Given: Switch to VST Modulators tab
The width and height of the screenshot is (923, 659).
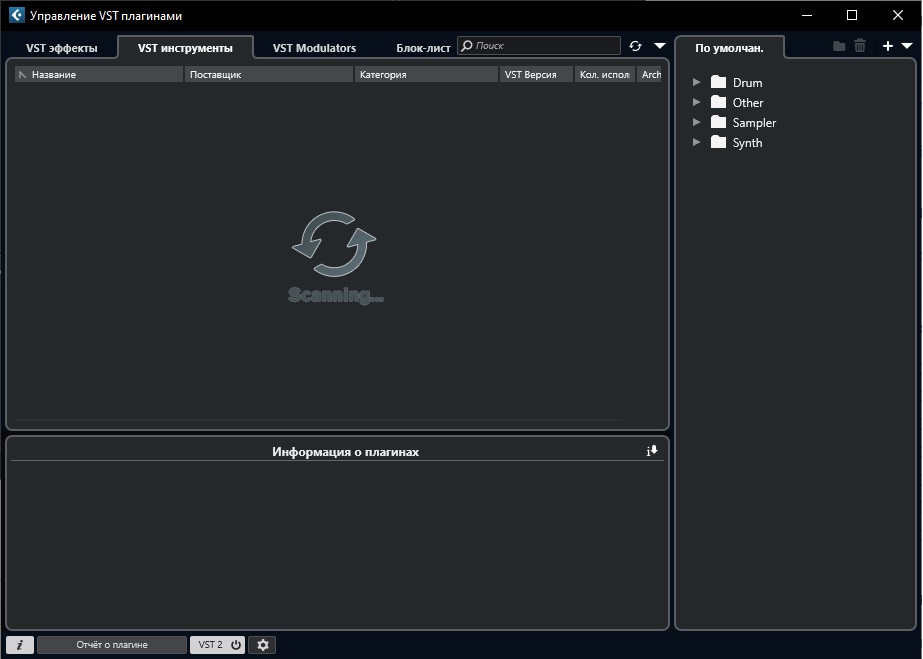Looking at the screenshot, I should [x=314, y=48].
